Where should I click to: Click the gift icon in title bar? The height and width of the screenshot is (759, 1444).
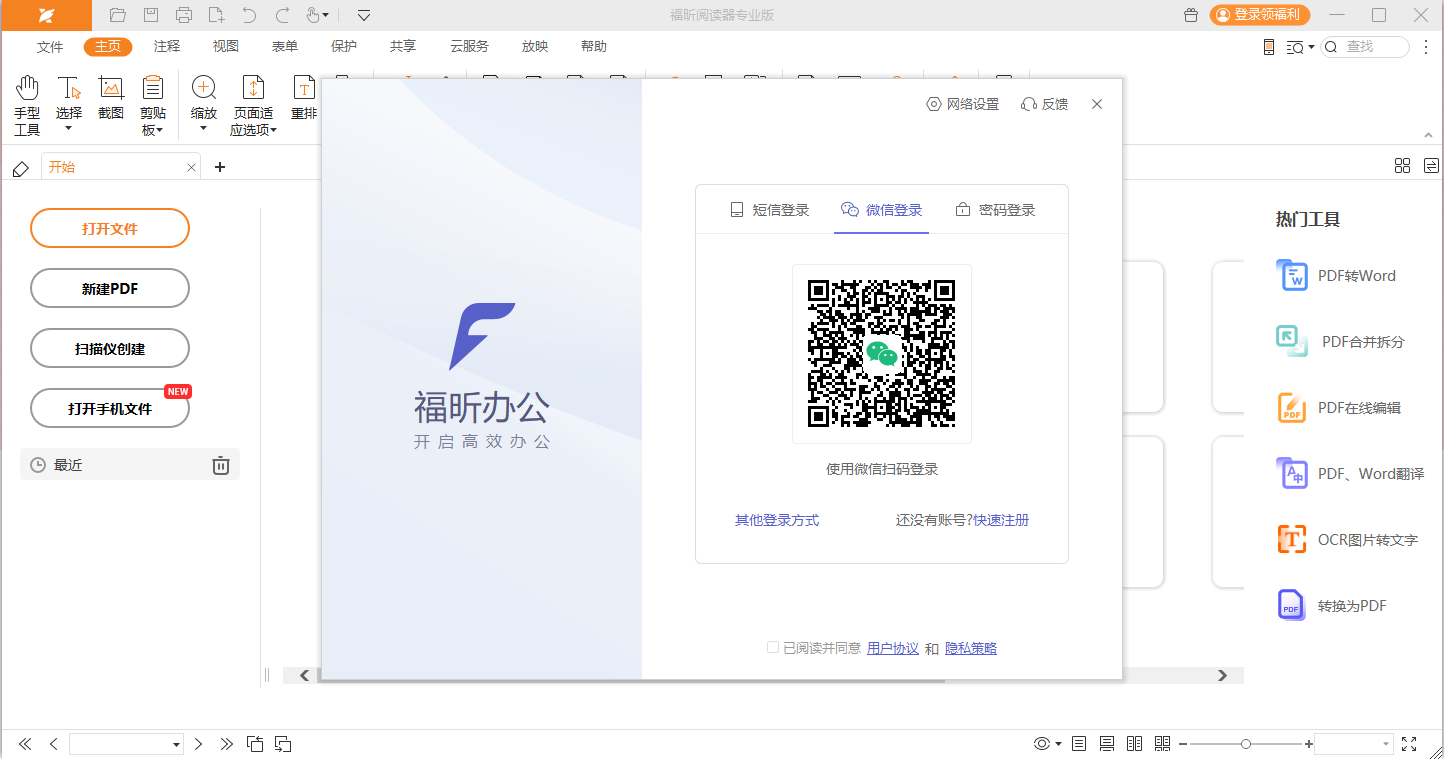(1190, 15)
